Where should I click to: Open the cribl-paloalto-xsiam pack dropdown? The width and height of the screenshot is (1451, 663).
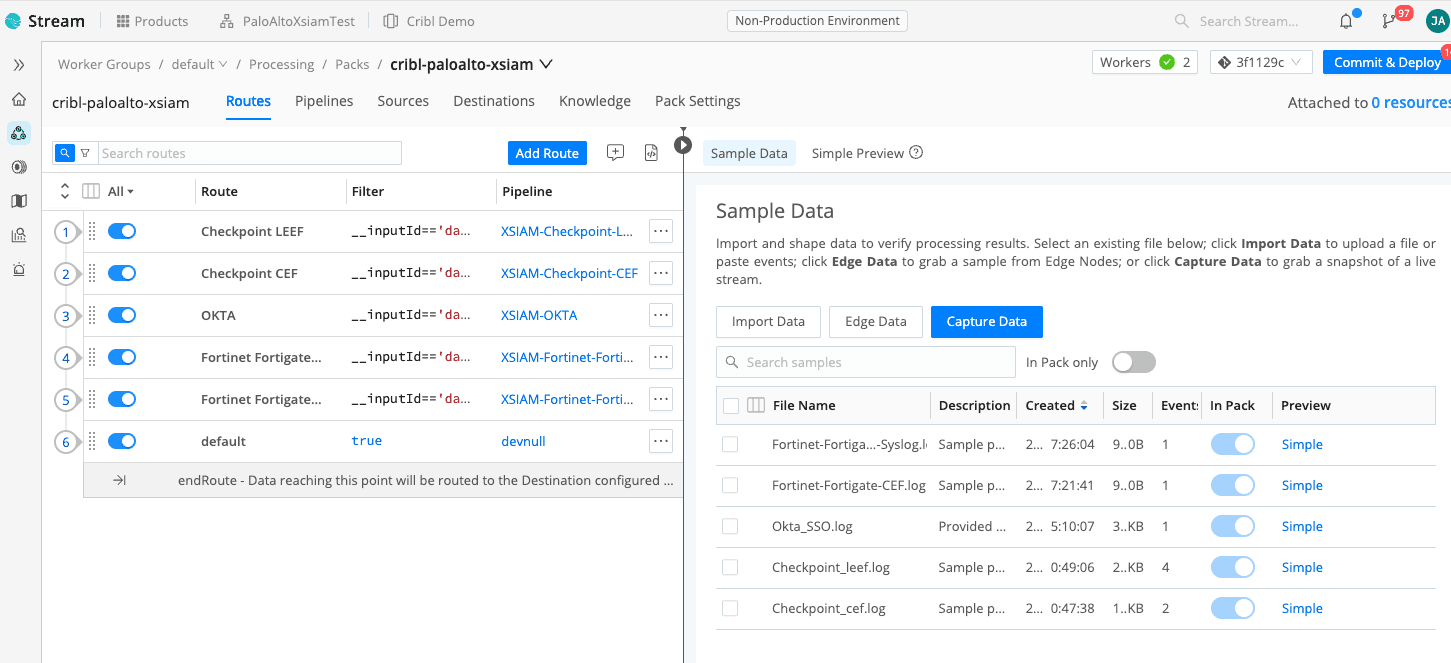[546, 64]
